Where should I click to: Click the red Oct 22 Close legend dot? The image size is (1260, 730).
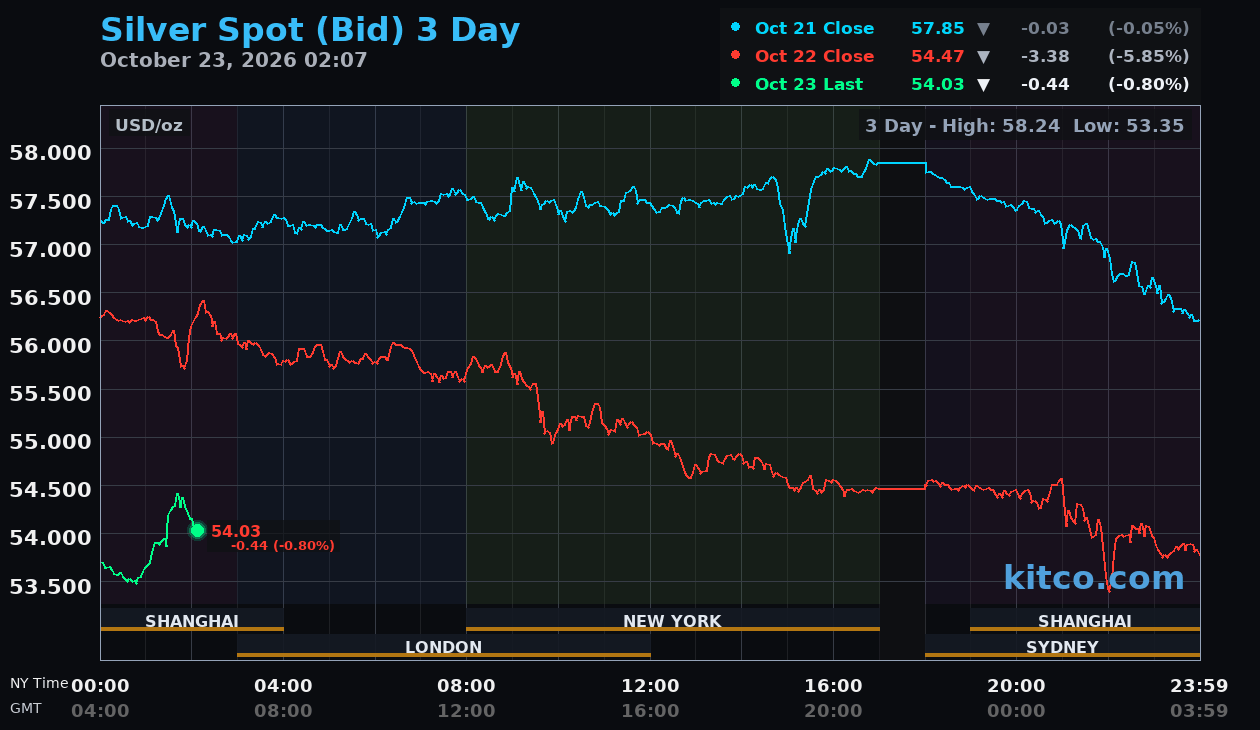coord(736,56)
